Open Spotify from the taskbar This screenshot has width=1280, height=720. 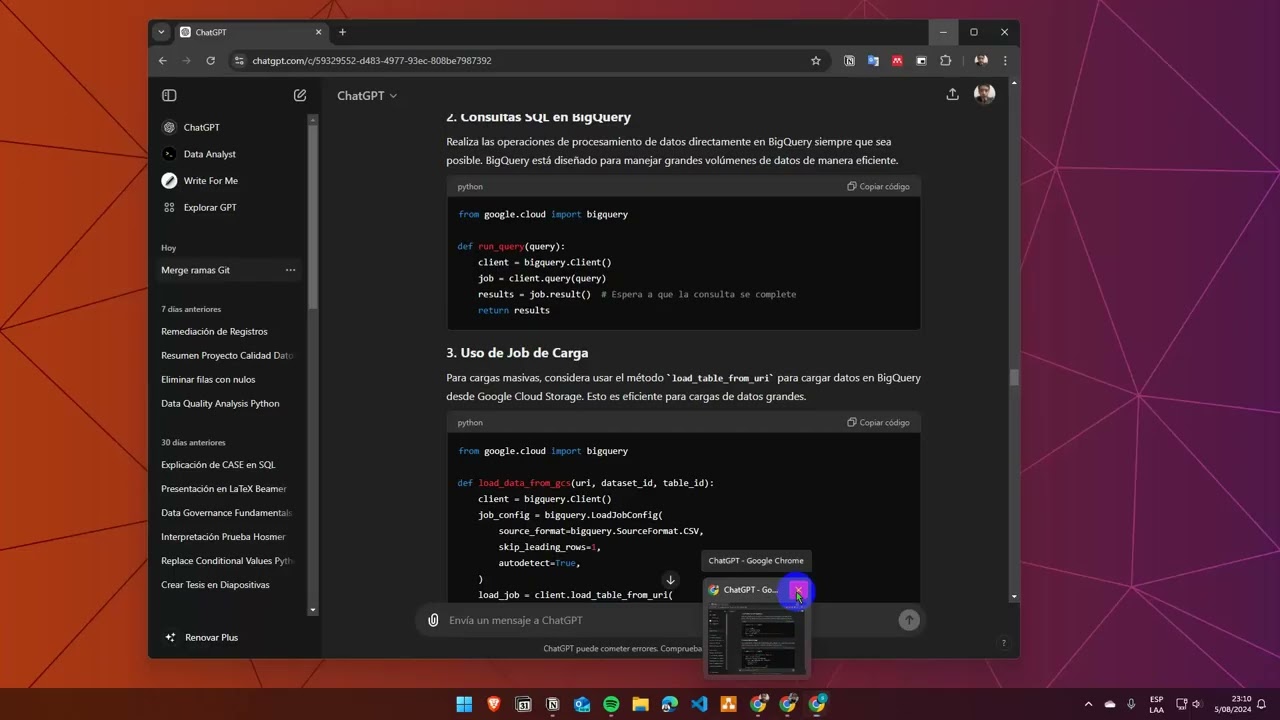(x=611, y=704)
